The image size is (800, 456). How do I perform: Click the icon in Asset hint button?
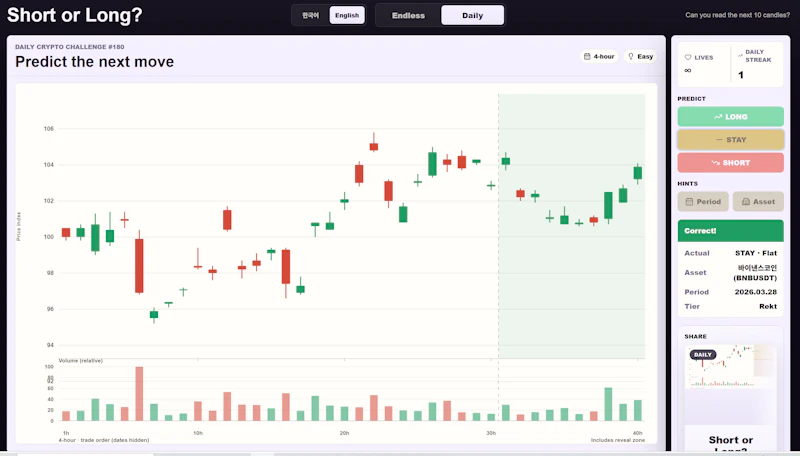745,201
